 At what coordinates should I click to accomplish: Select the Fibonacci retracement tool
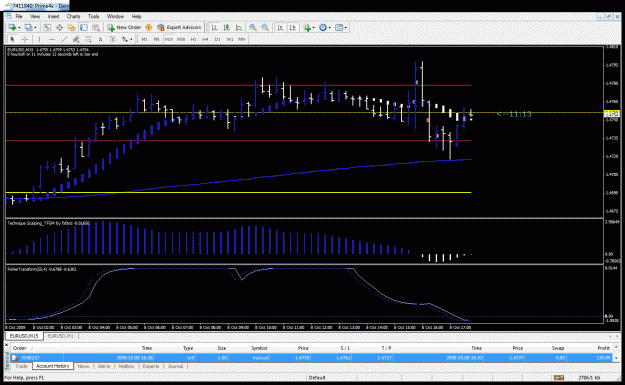(88, 39)
